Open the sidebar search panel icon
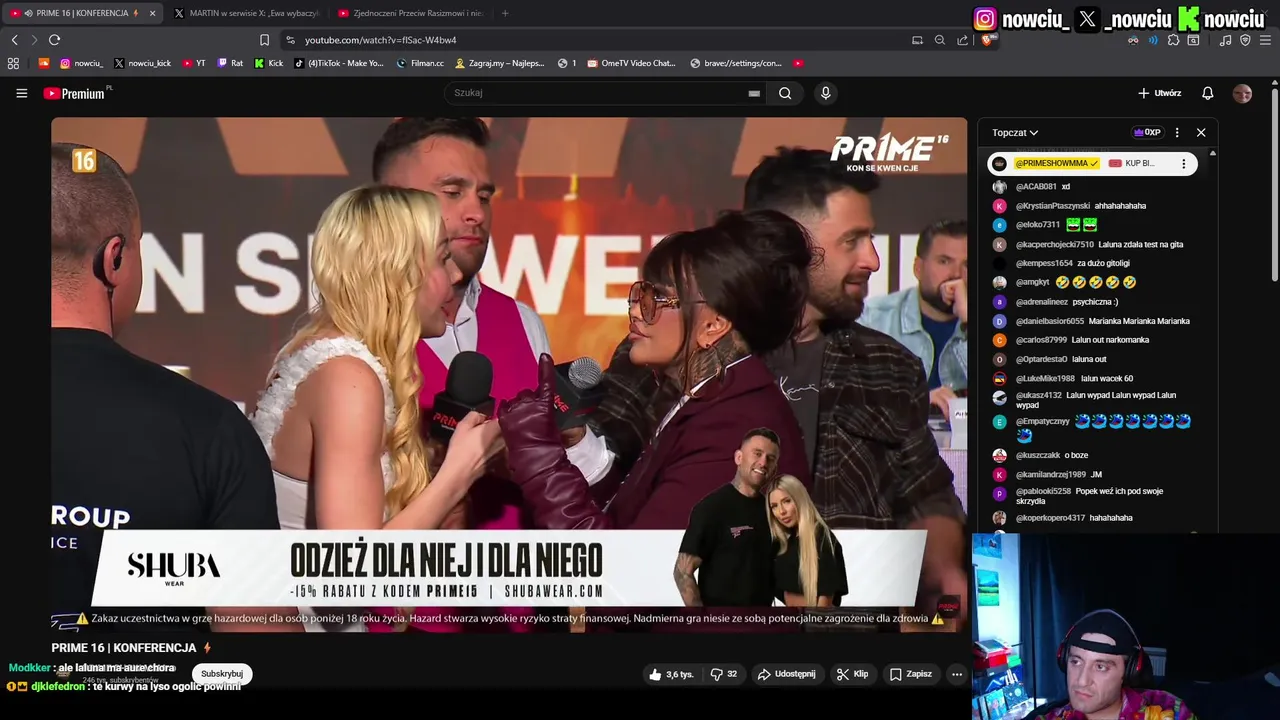Image resolution: width=1280 pixels, height=720 pixels. pyautogui.click(x=1193, y=40)
